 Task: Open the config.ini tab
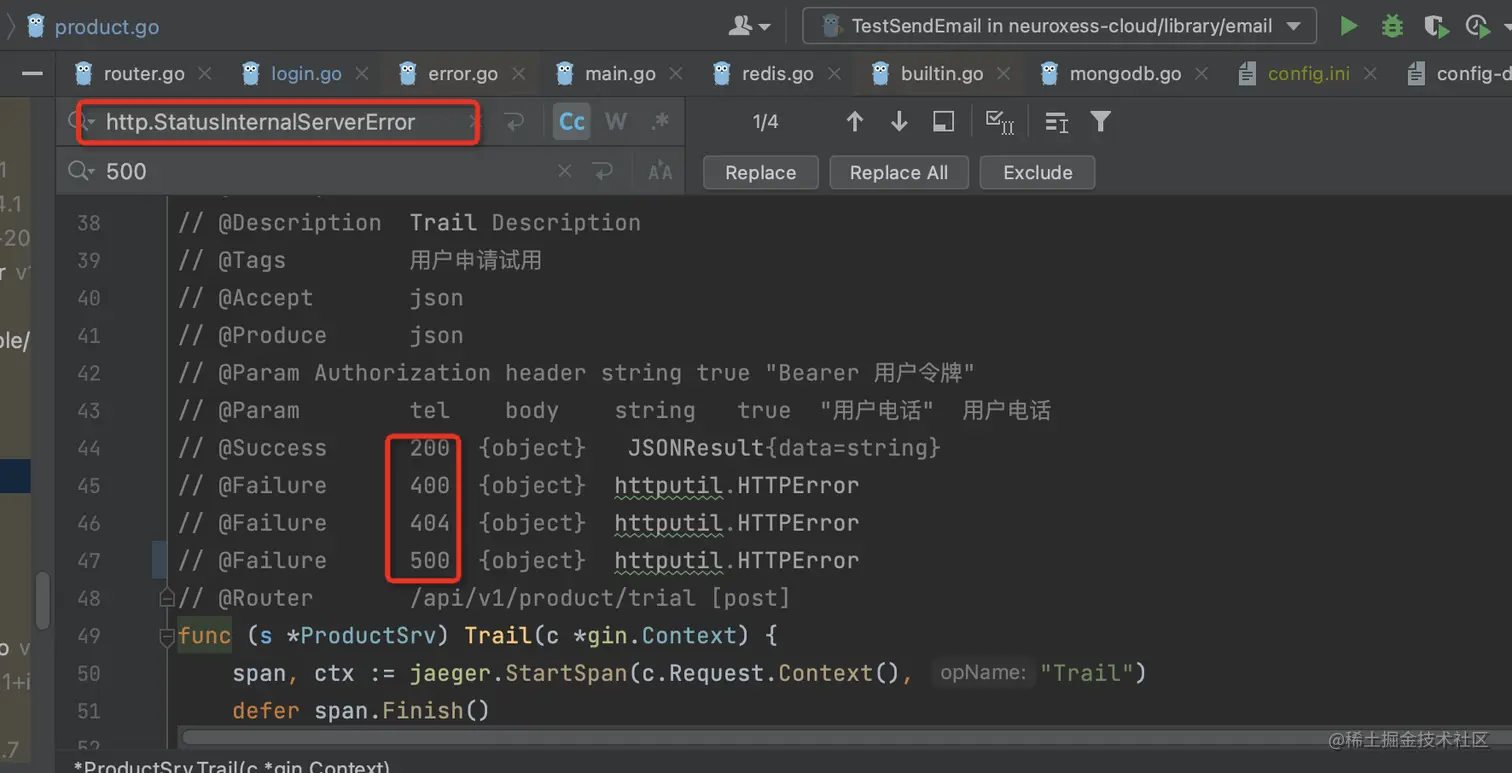(1308, 74)
